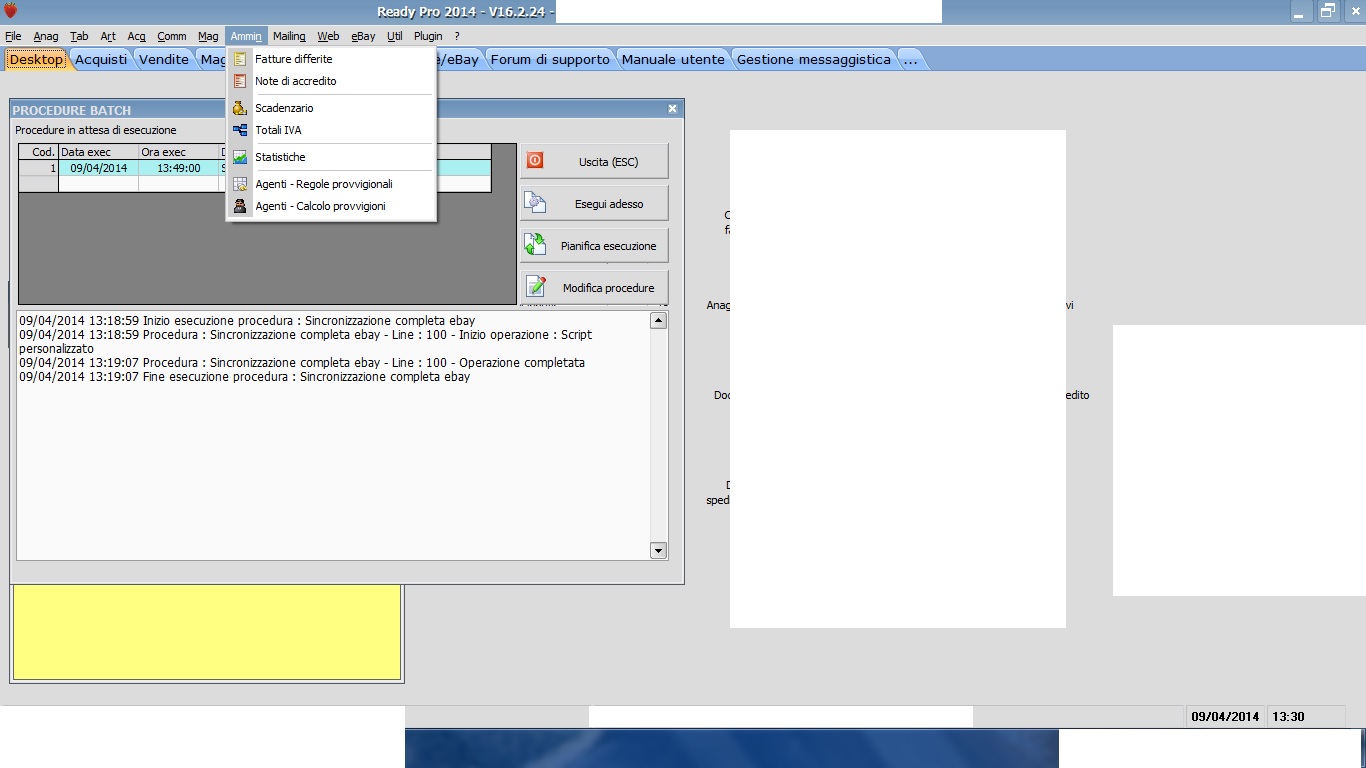Image resolution: width=1366 pixels, height=768 pixels.
Task: Open the File menu
Action: (13, 36)
